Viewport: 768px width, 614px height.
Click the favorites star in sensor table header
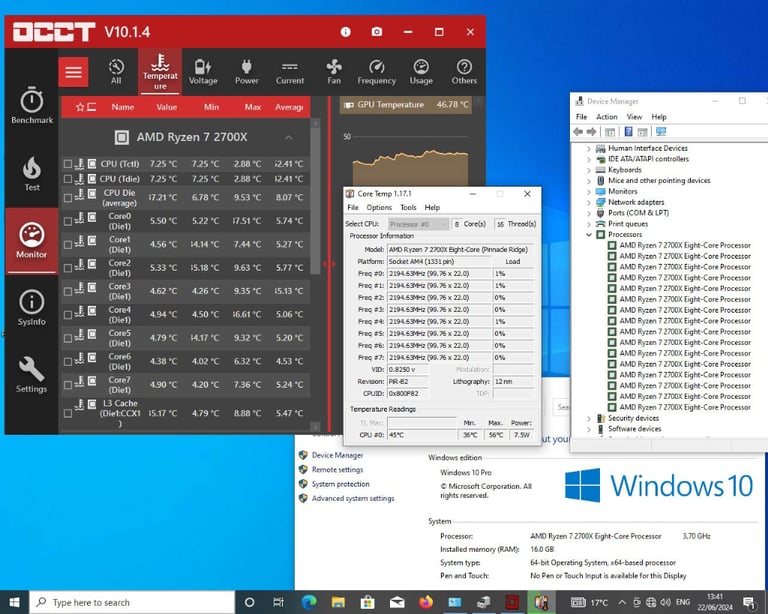(80, 107)
